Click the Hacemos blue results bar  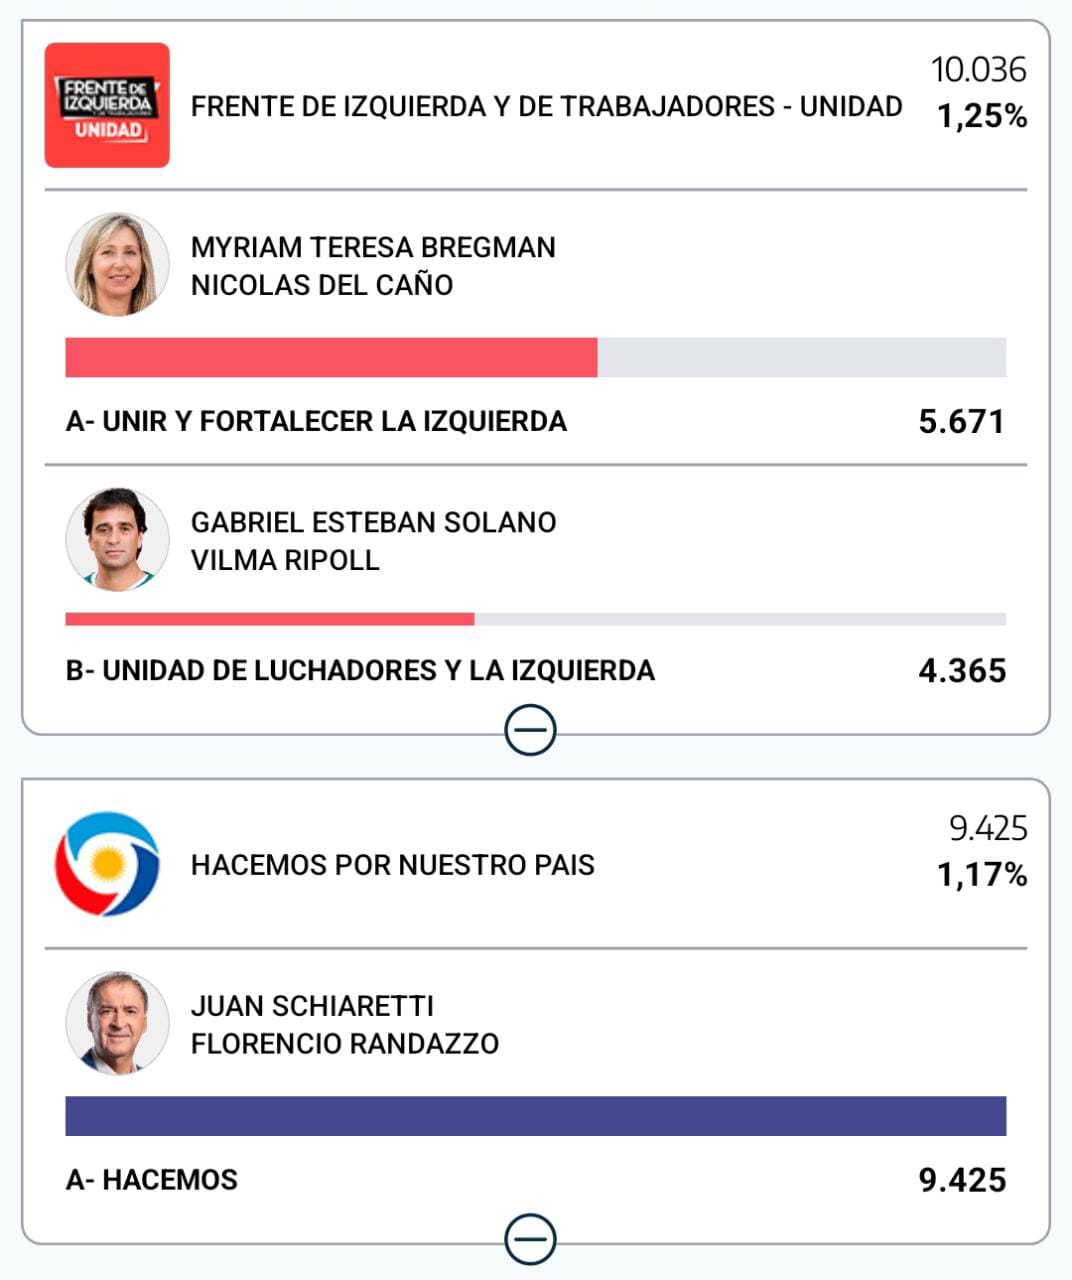(535, 1116)
